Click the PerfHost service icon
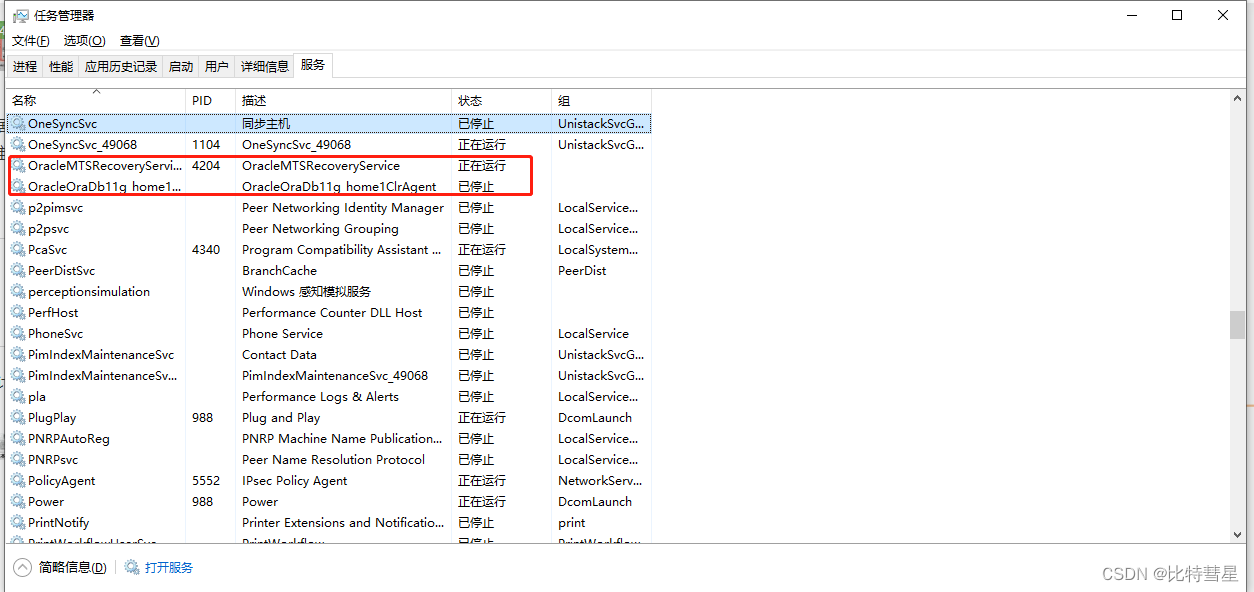The image size is (1254, 592). coord(18,313)
